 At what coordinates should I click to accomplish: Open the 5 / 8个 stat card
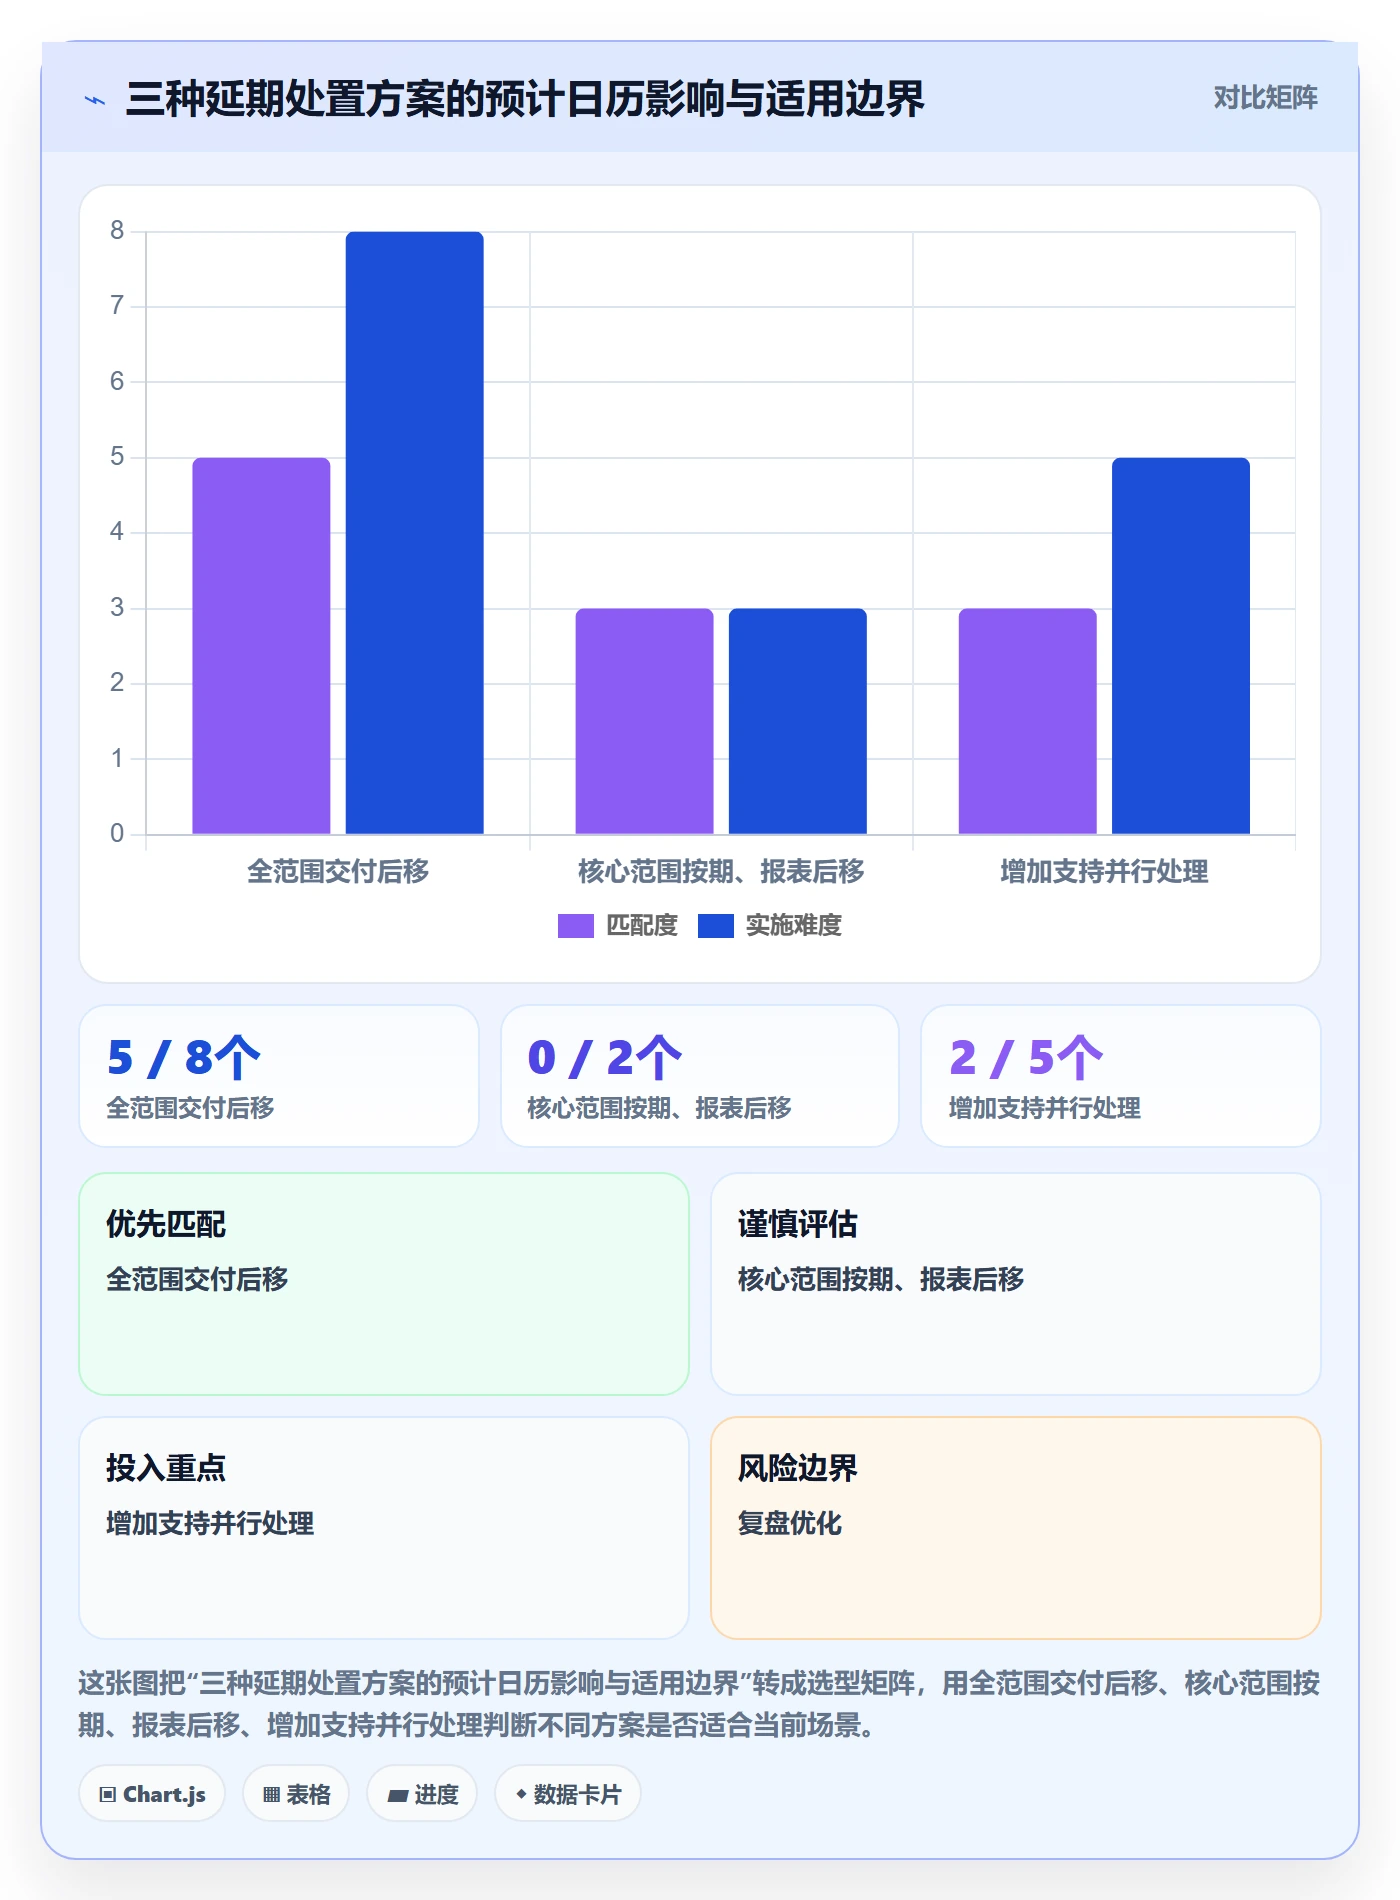[x=279, y=1076]
